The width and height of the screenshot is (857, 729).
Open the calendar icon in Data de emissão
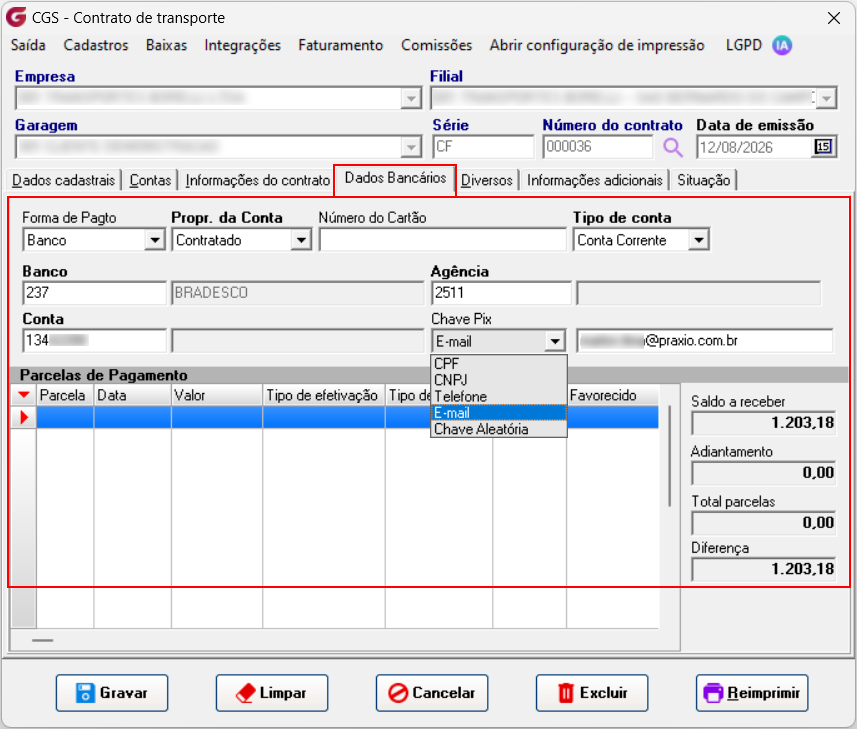823,146
